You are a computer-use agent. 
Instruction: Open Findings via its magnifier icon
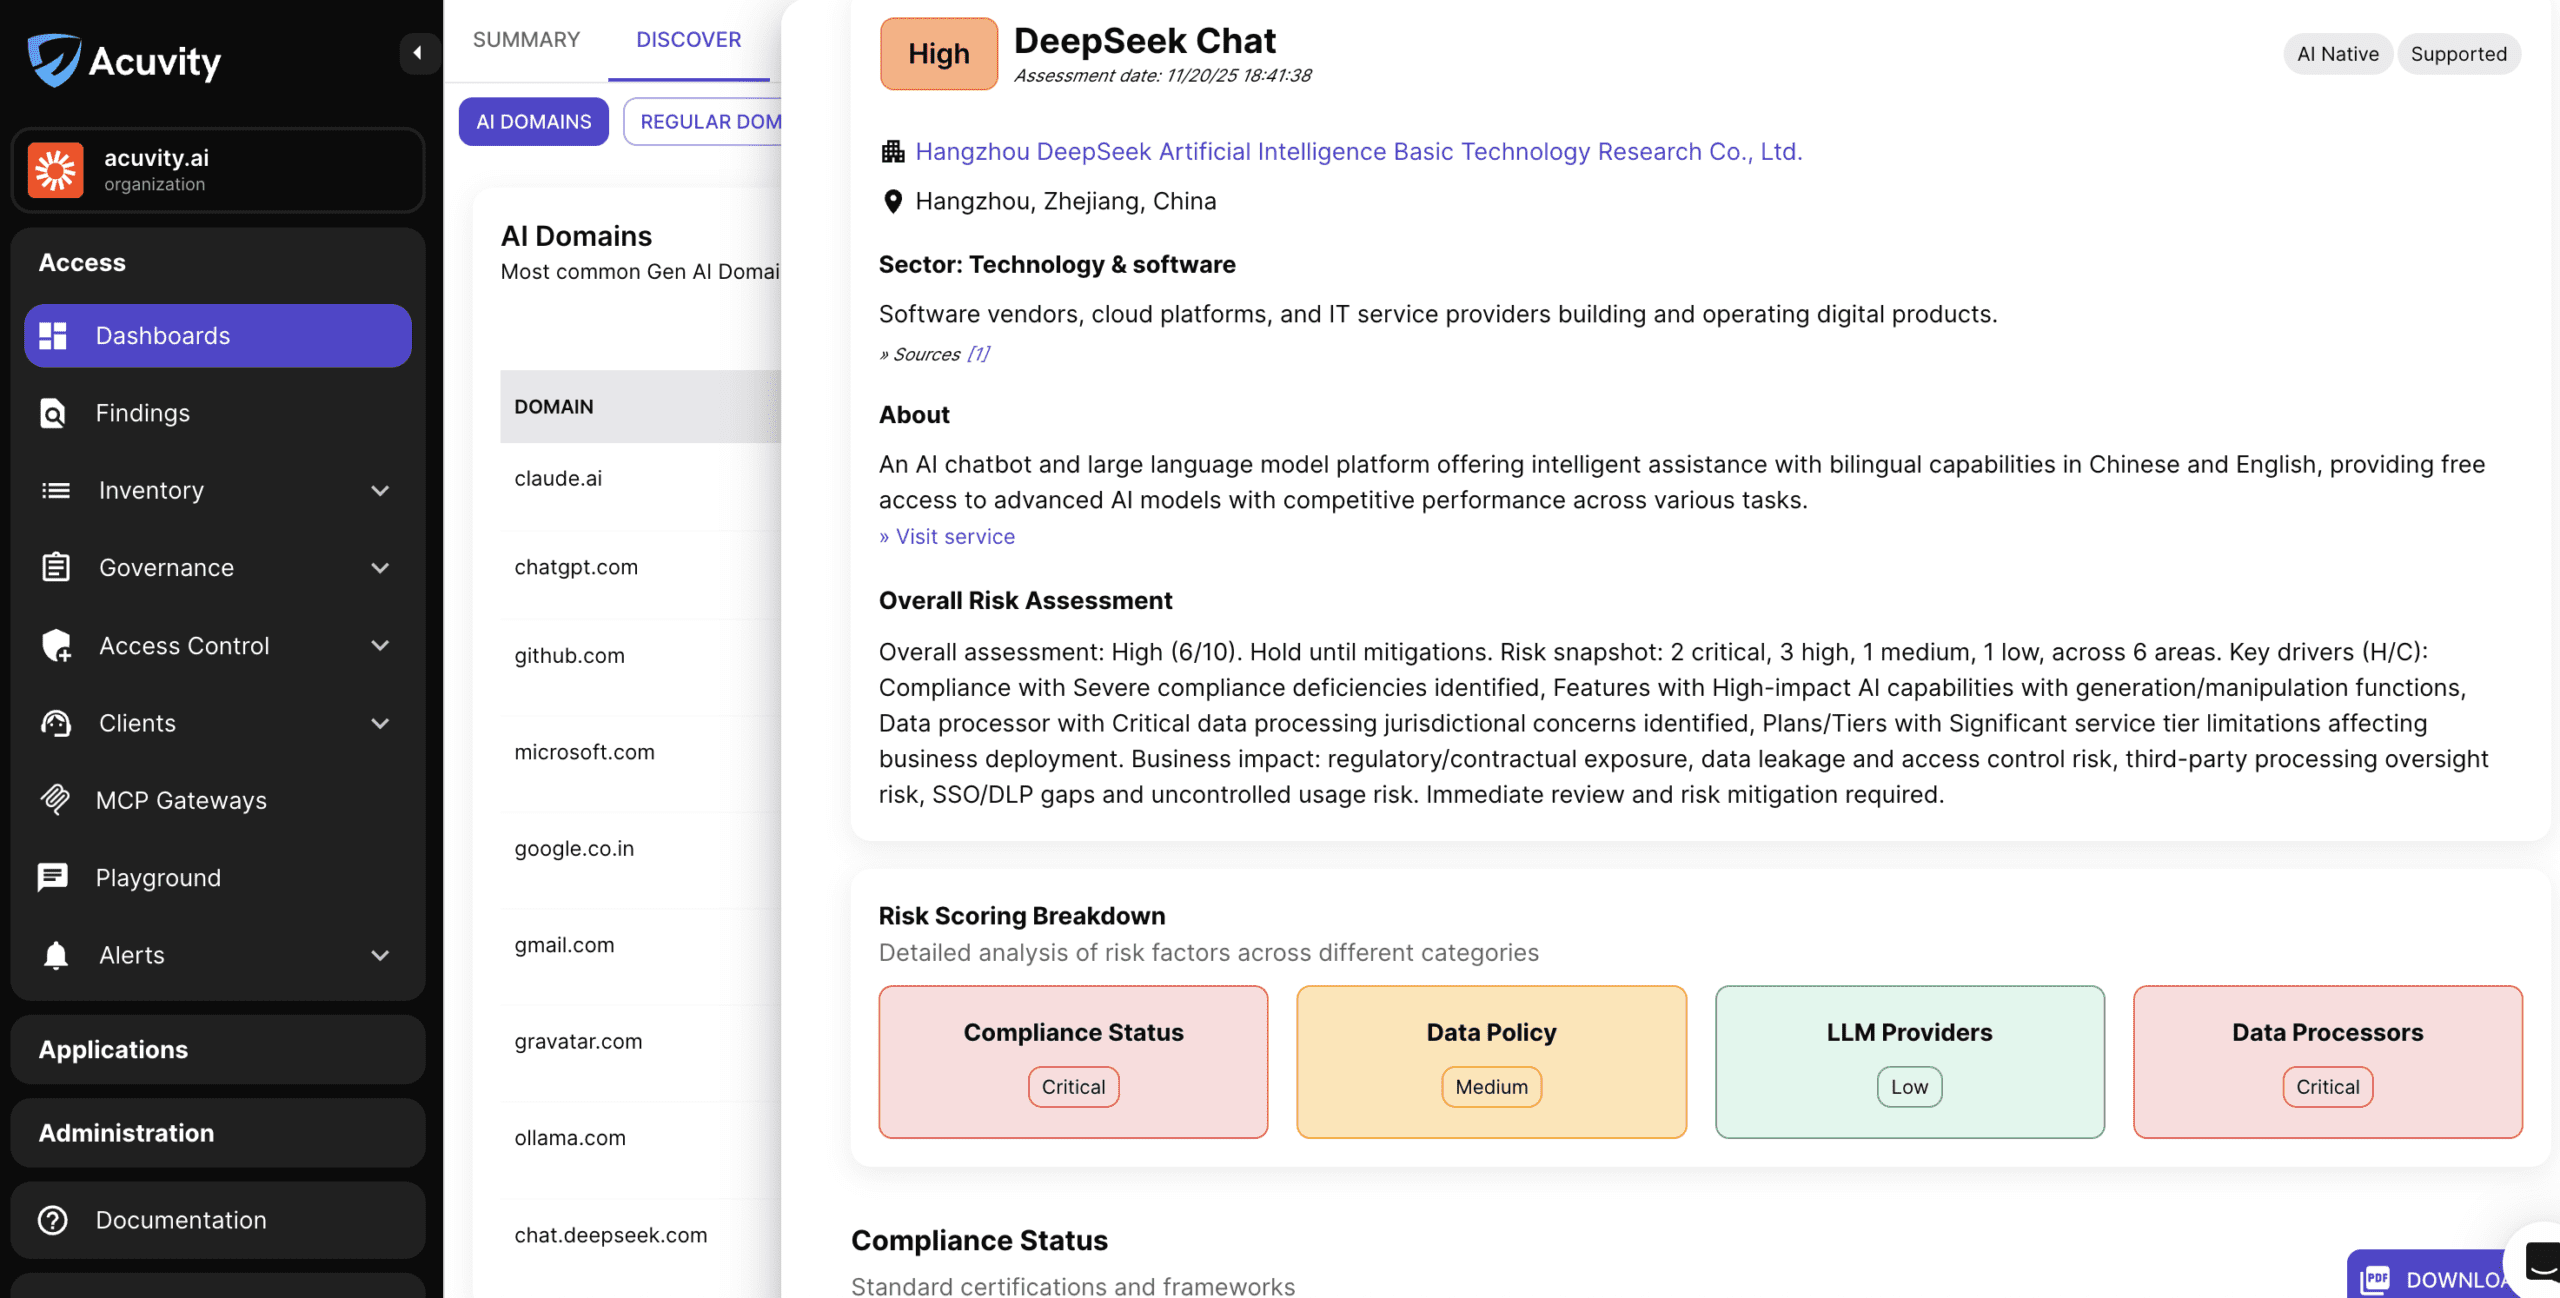pyautogui.click(x=53, y=413)
